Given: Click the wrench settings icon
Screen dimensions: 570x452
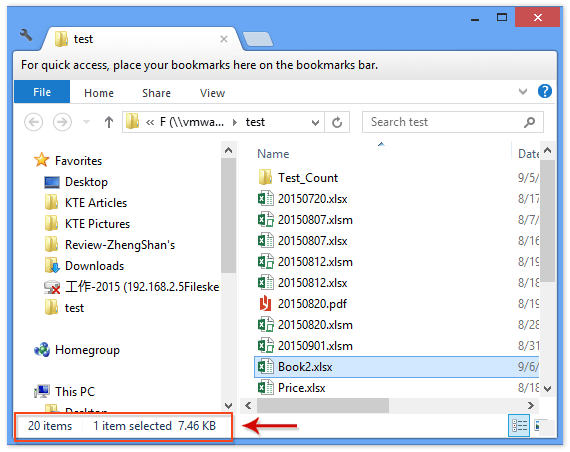Looking at the screenshot, I should 26,35.
